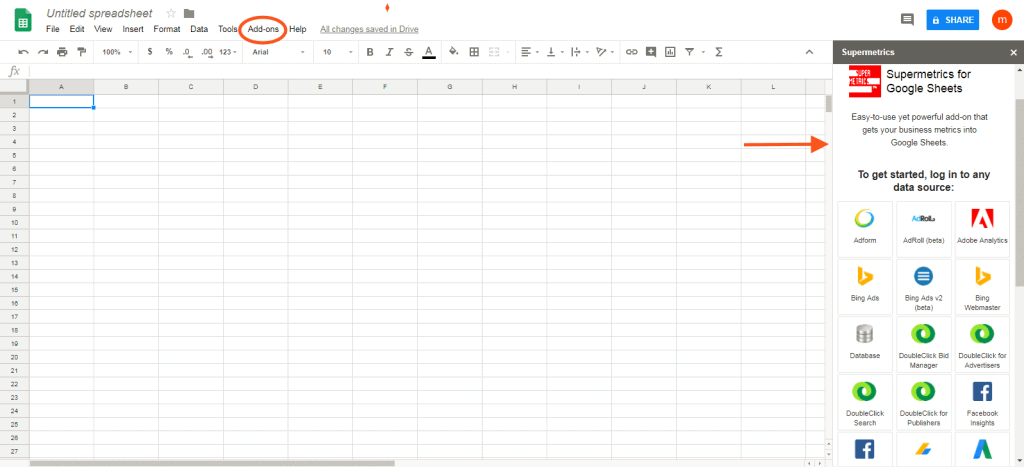This screenshot has width=1024, height=467.
Task: Open the Data menu
Action: (199, 29)
